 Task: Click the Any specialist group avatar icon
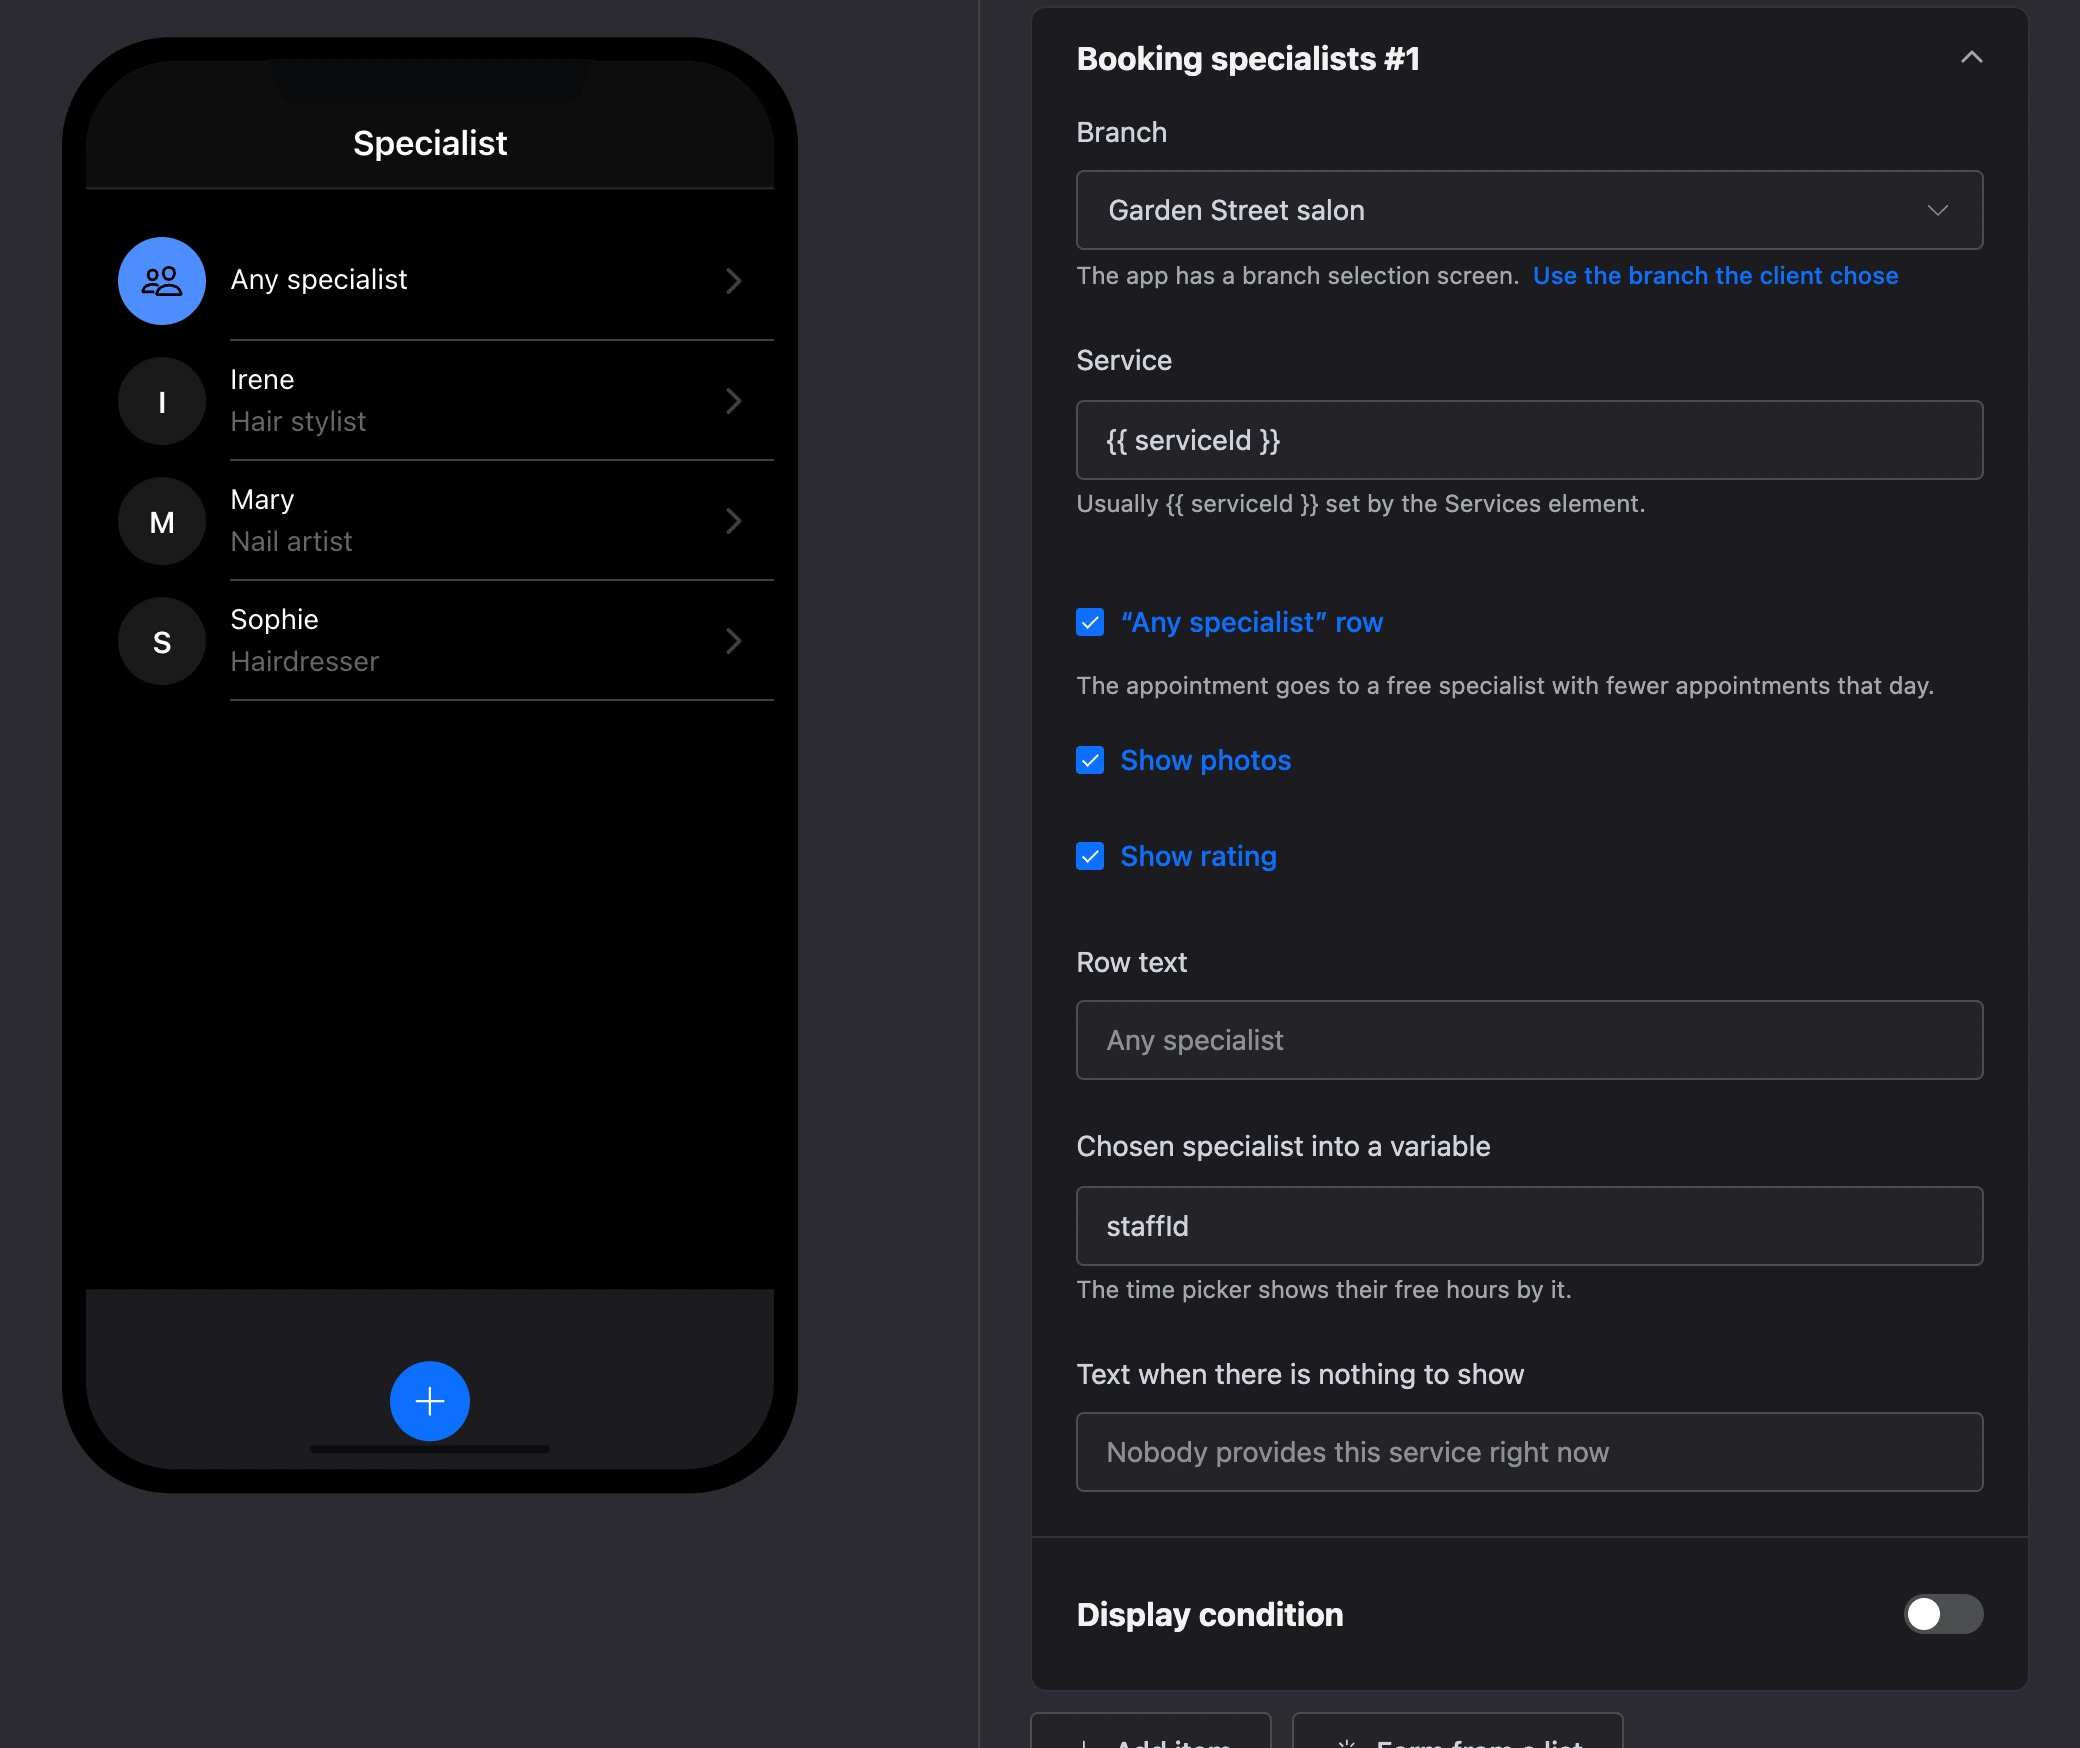(162, 281)
